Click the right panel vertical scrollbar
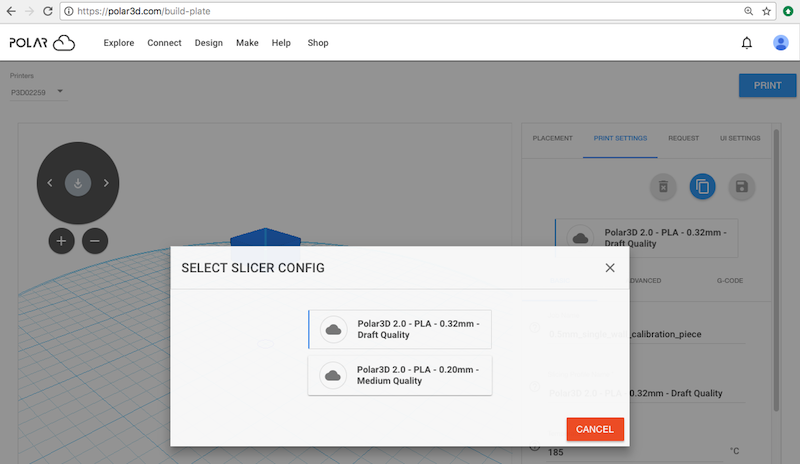Viewport: 800px width, 464px height. (x=776, y=271)
